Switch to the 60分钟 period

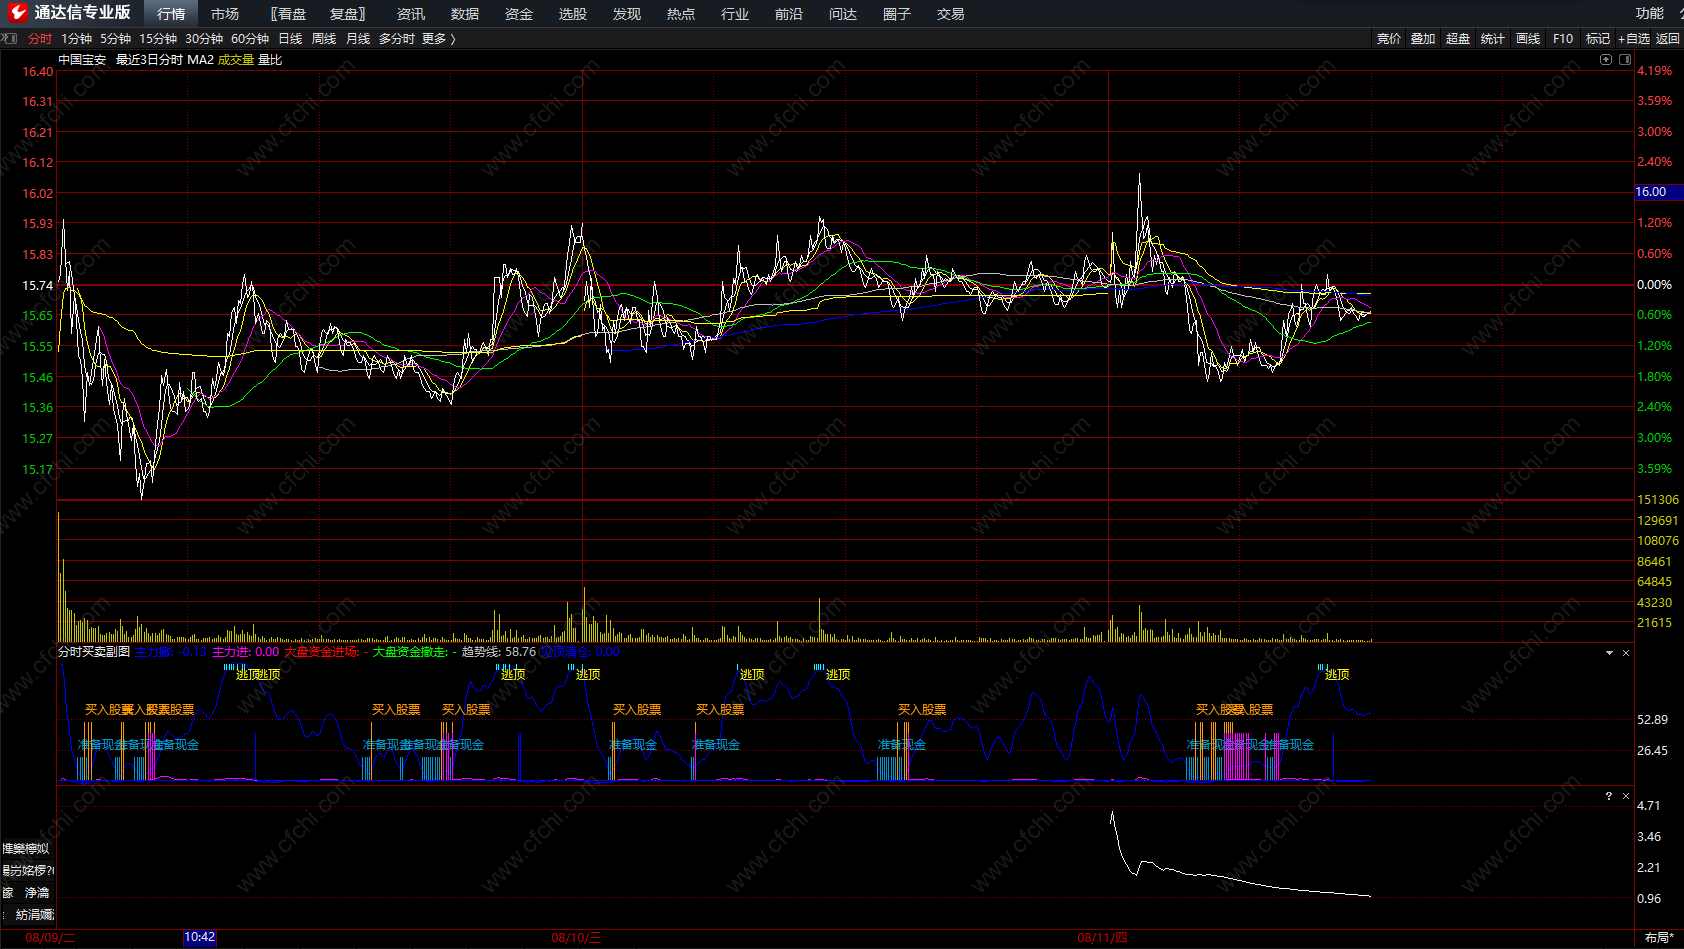point(250,39)
